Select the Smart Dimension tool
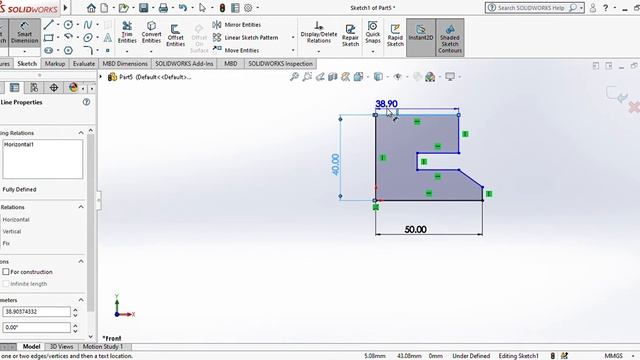Screen dimensions: 640x360 tap(24, 33)
